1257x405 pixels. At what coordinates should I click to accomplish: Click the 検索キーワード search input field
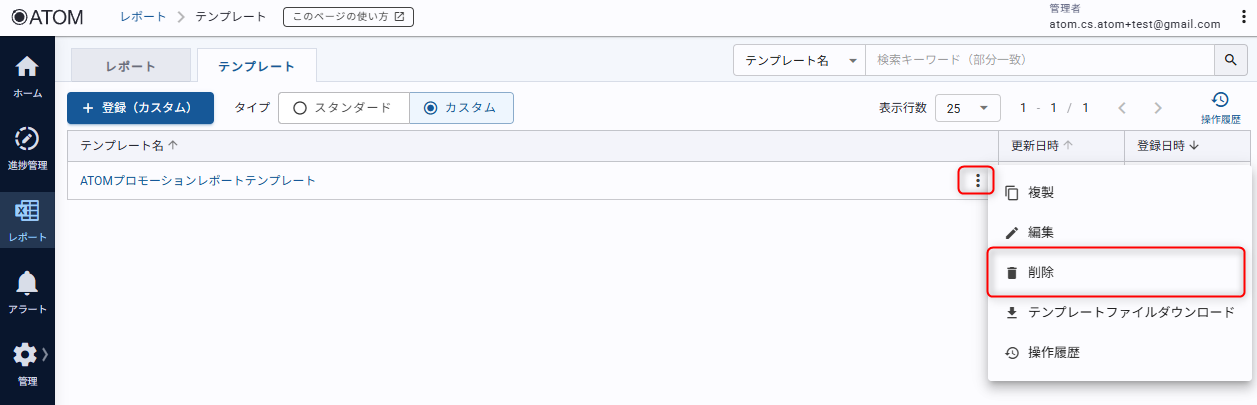(x=1038, y=61)
